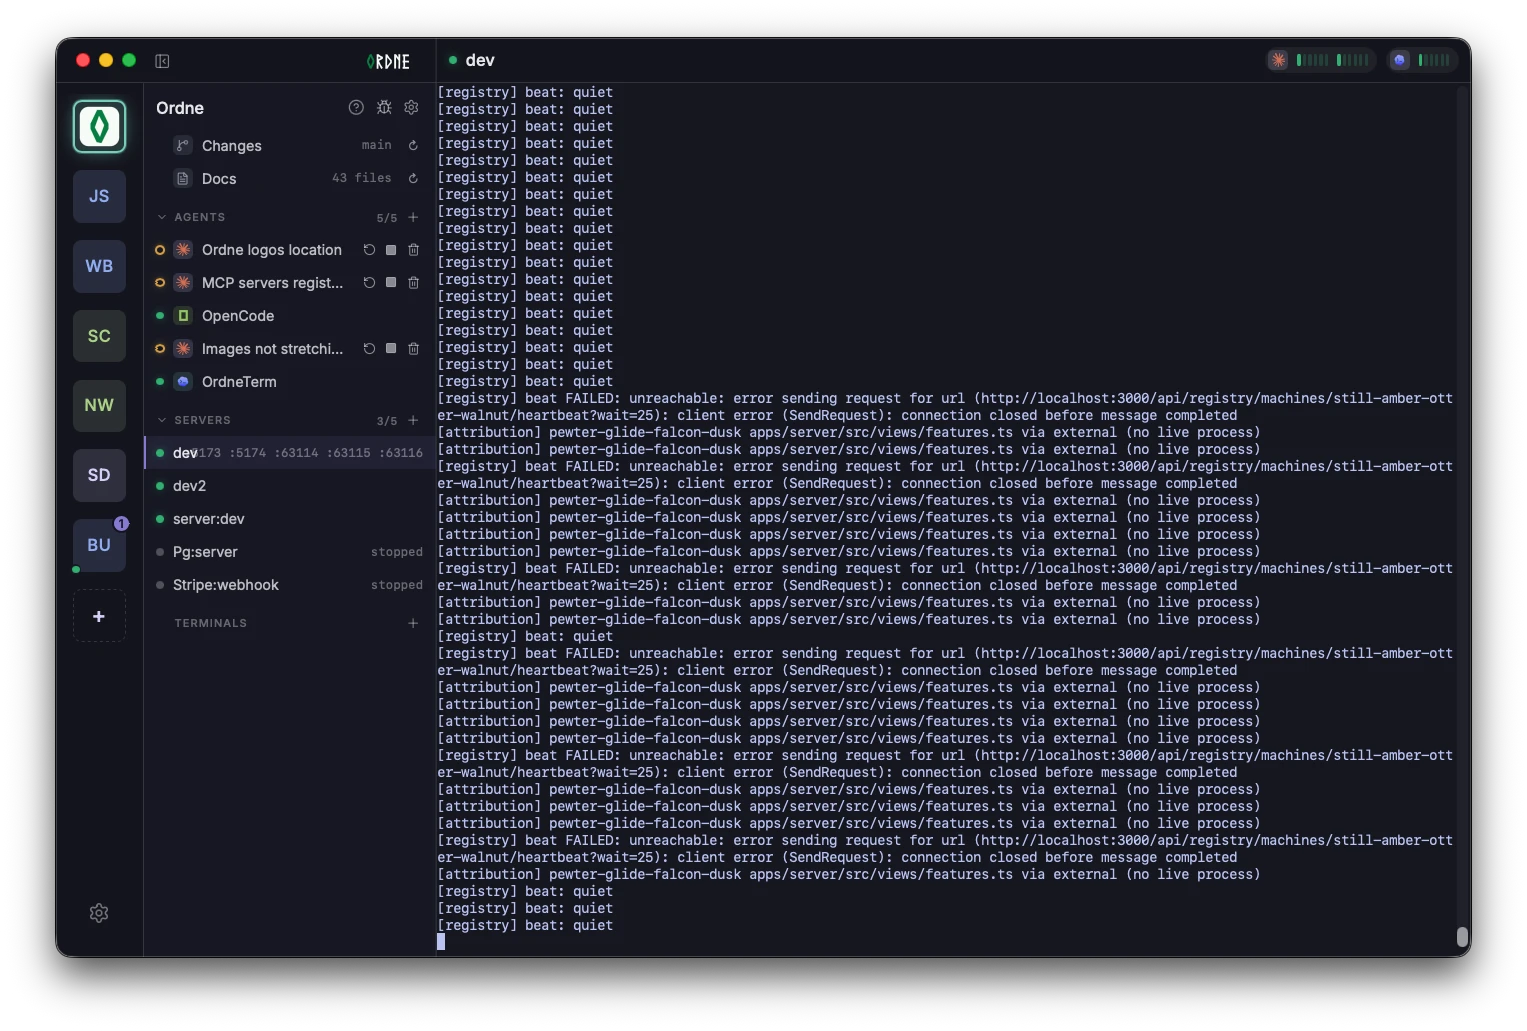This screenshot has height=1031, width=1527.
Task: Restart the Images not stretching agent
Action: (x=369, y=349)
